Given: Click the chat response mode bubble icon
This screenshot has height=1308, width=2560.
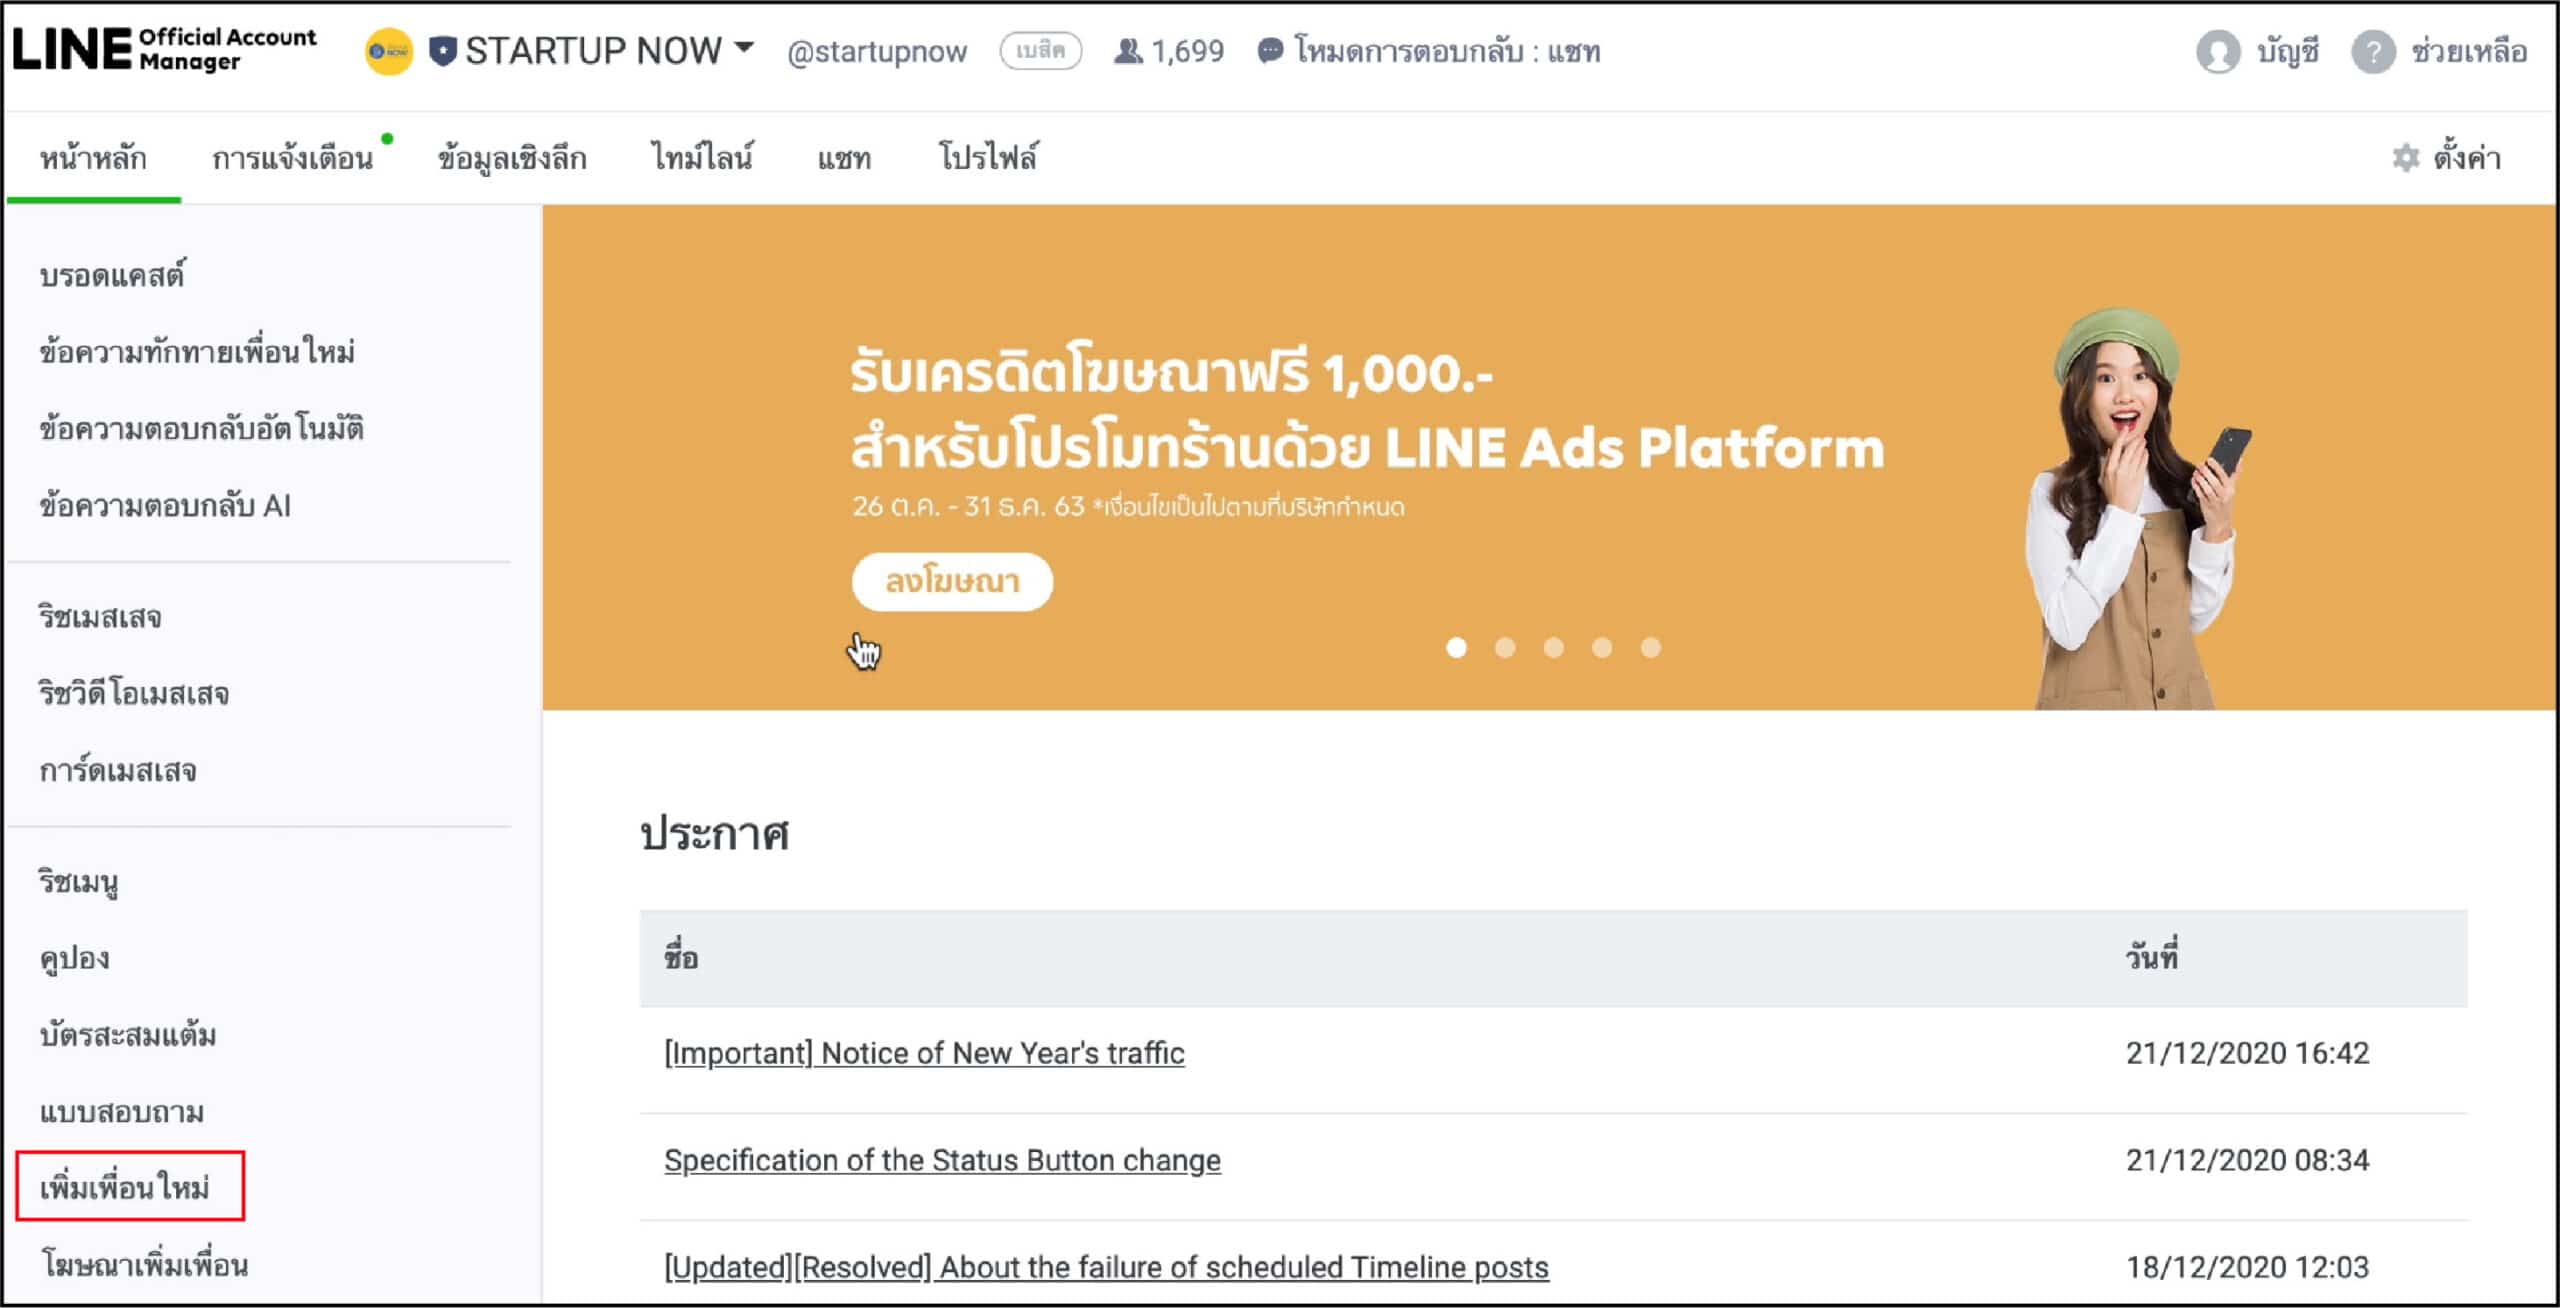Looking at the screenshot, I should click(1270, 50).
